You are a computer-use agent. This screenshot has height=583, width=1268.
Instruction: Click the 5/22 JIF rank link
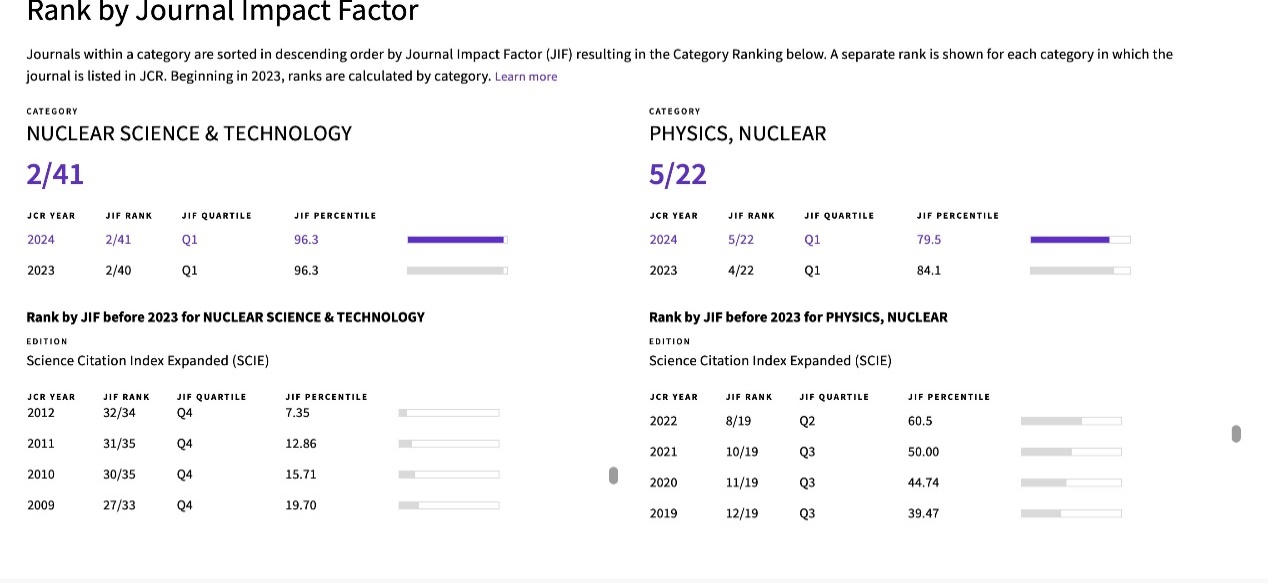pyautogui.click(x=741, y=239)
